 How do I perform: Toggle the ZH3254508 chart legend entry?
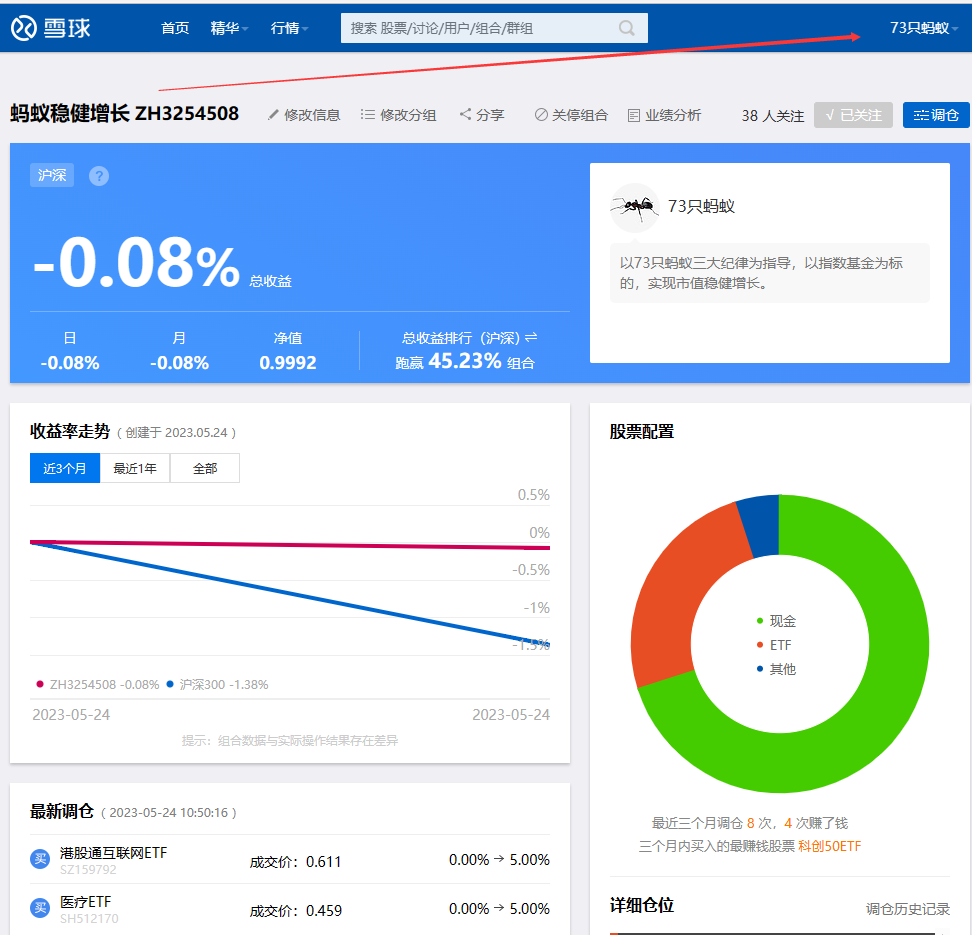point(98,685)
